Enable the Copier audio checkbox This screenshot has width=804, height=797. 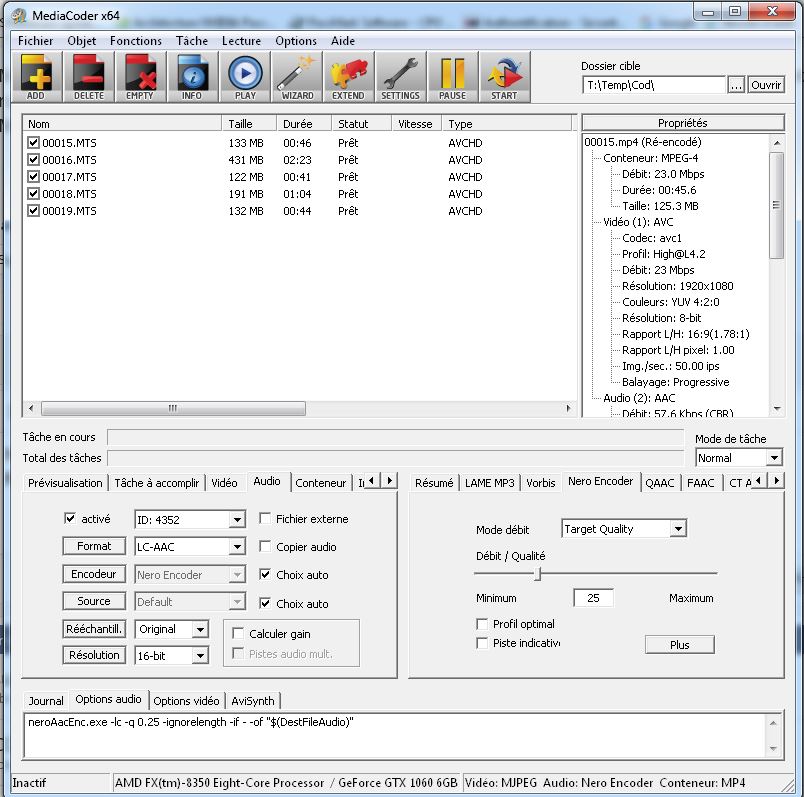[265, 547]
